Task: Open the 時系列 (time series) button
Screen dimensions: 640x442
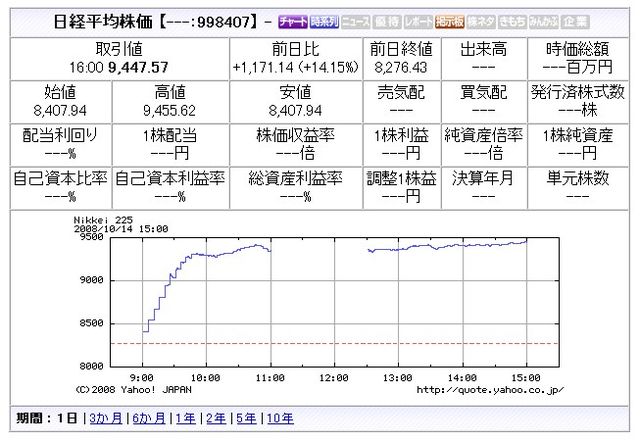Action: pos(324,21)
